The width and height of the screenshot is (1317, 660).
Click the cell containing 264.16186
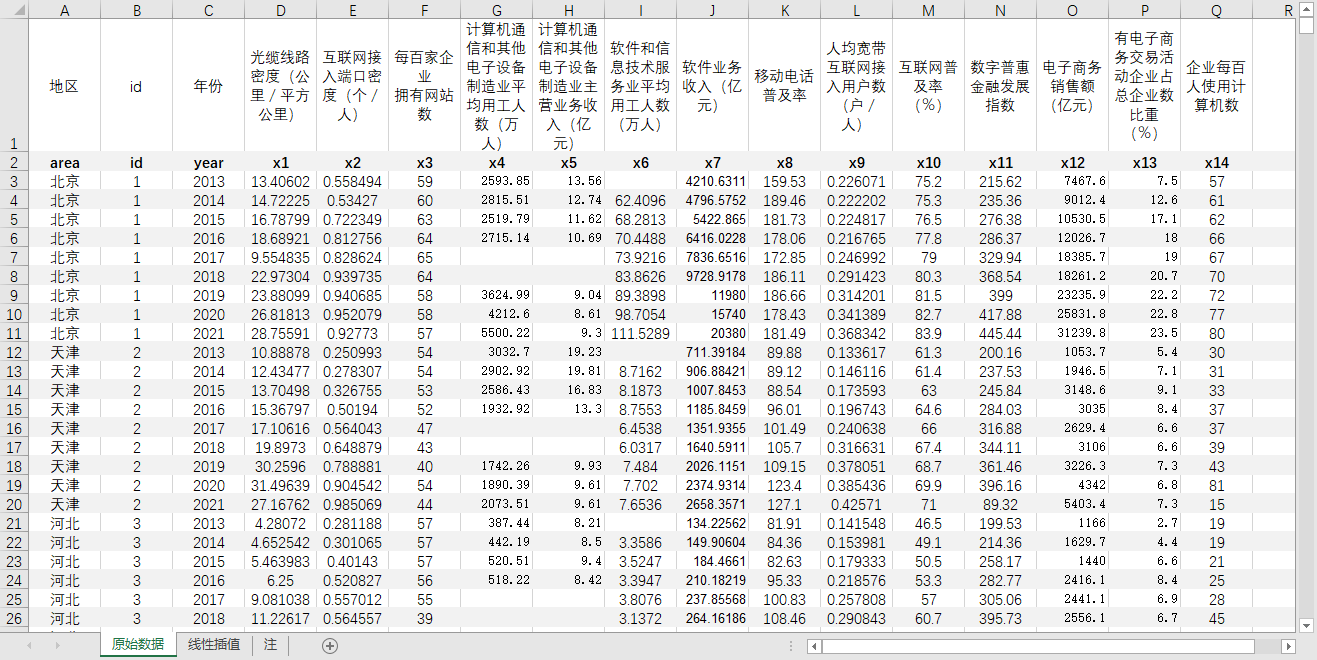coord(713,618)
